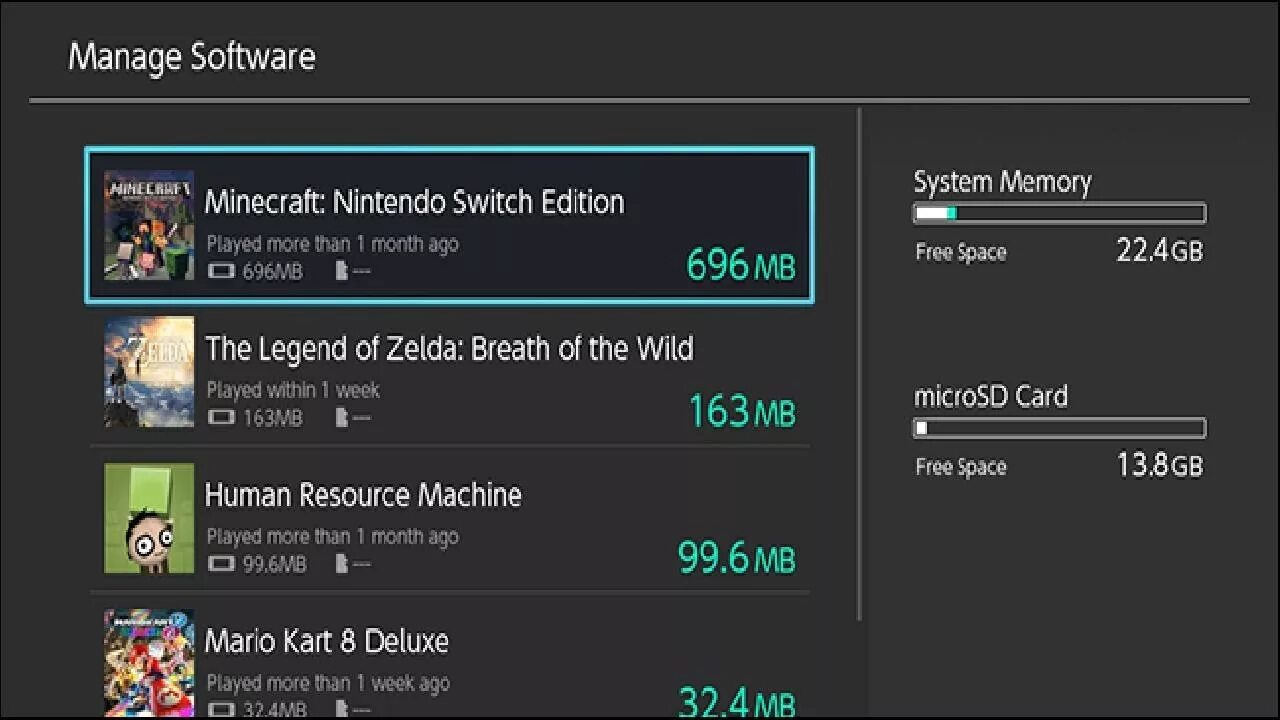The height and width of the screenshot is (720, 1280).
Task: Click the large cyan 163 MB size
Action: [x=742, y=411]
